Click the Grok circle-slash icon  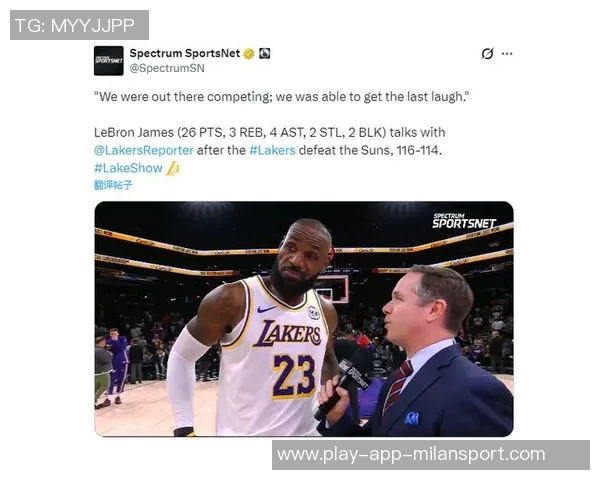pos(487,54)
